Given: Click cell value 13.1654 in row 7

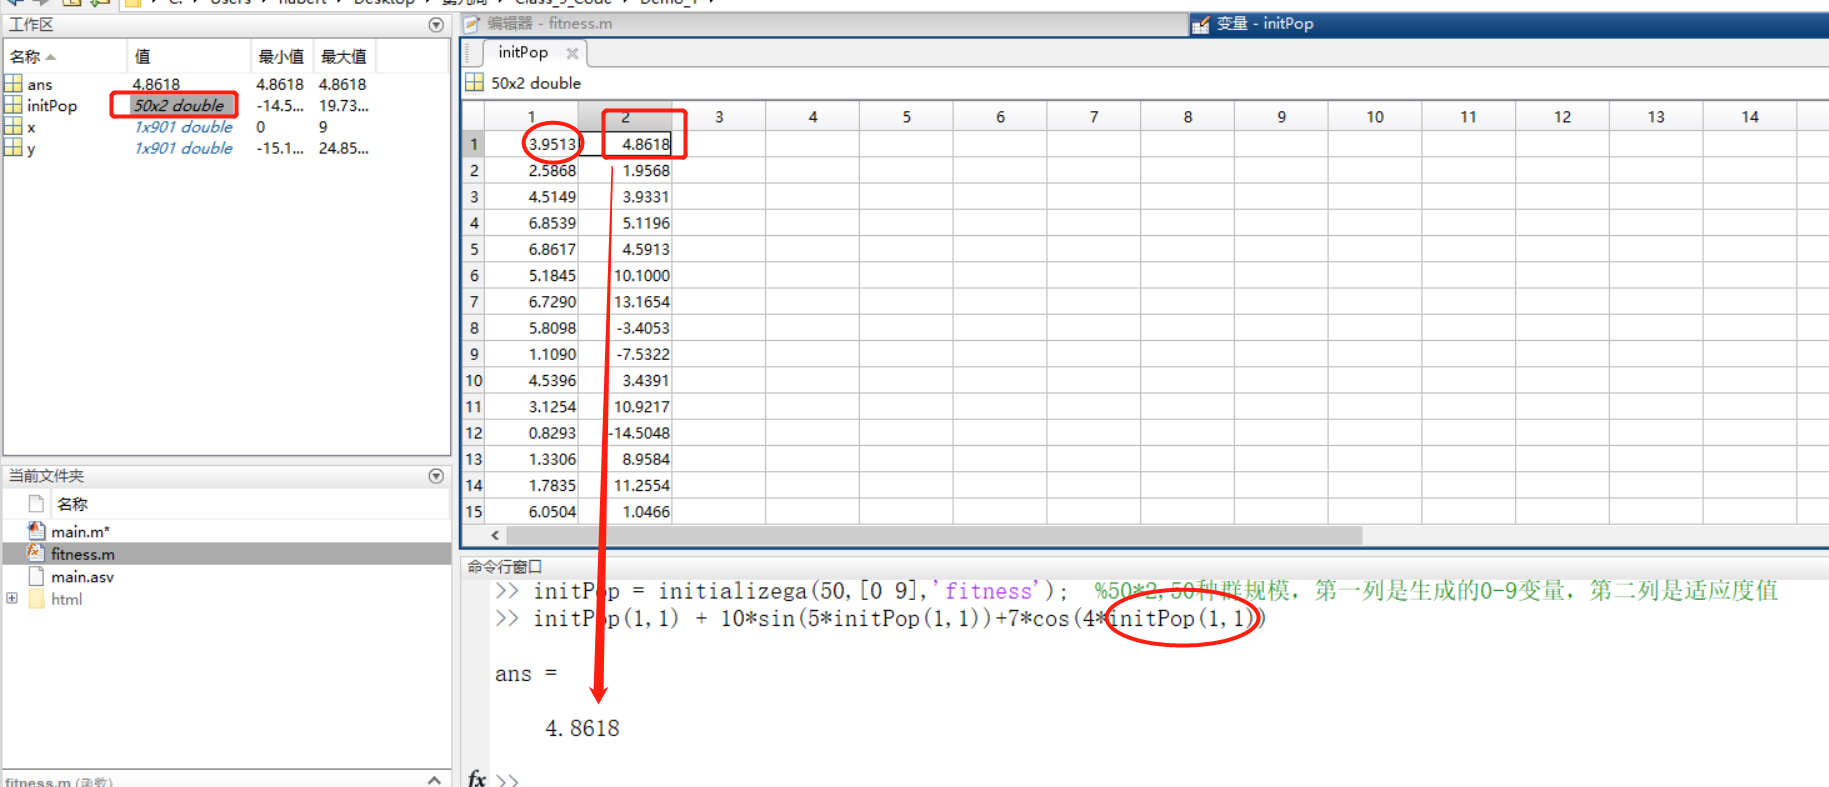Looking at the screenshot, I should coord(641,302).
